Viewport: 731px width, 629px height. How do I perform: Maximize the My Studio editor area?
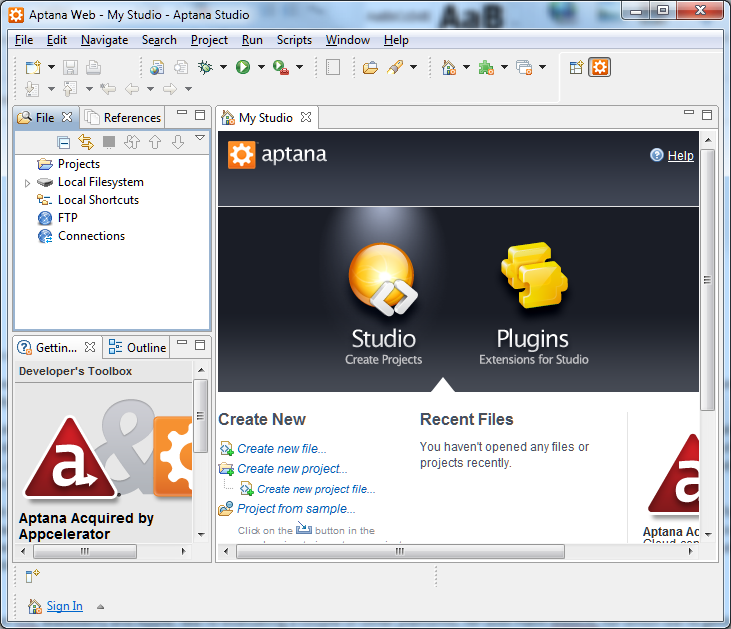click(707, 115)
